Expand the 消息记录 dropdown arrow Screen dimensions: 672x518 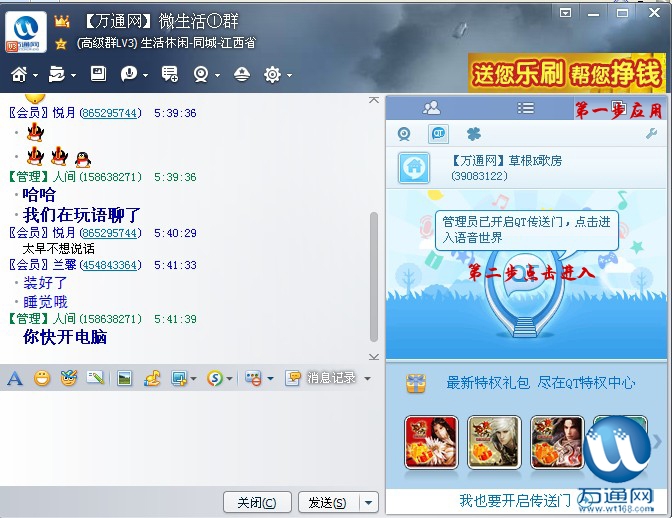pyautogui.click(x=367, y=379)
